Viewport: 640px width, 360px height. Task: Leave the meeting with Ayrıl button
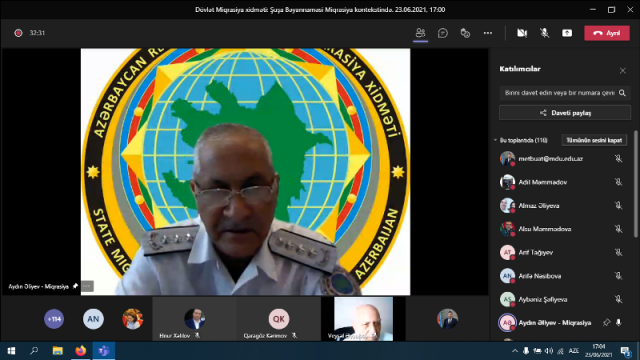click(x=607, y=33)
